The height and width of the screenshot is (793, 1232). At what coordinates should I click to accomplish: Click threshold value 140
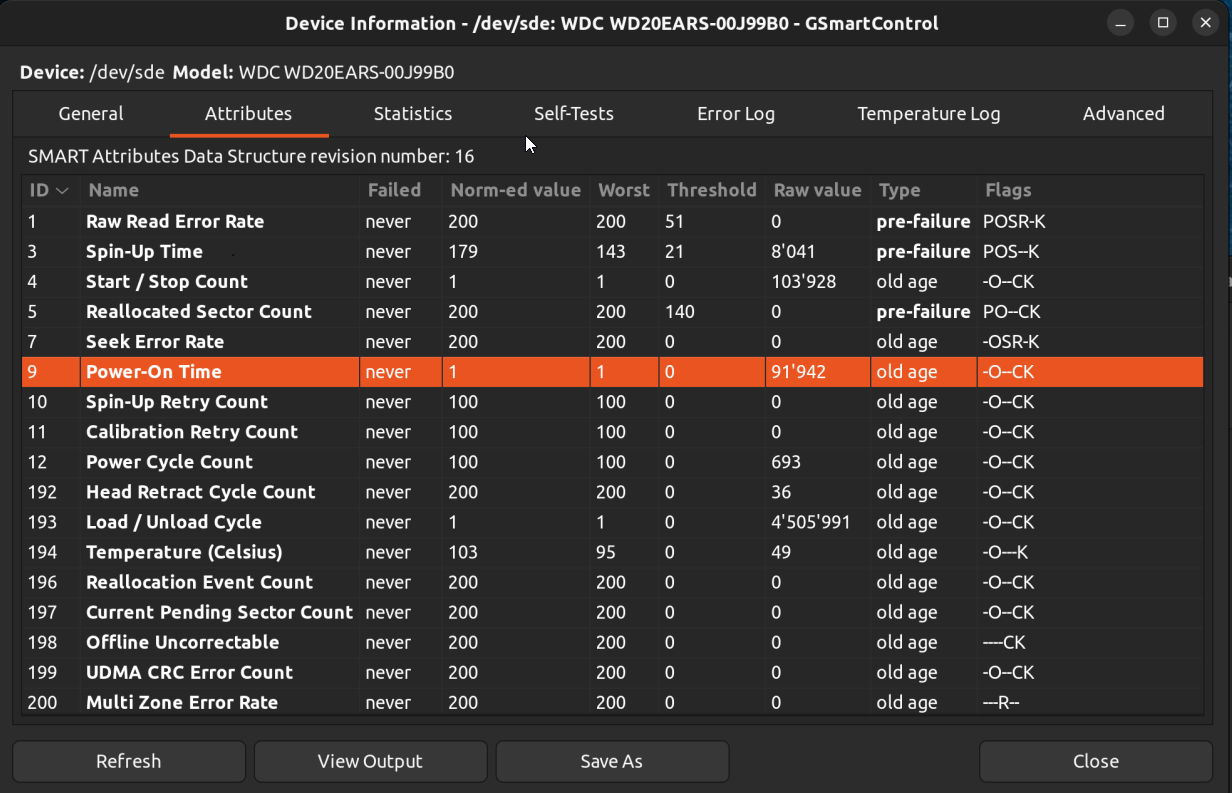(x=679, y=311)
